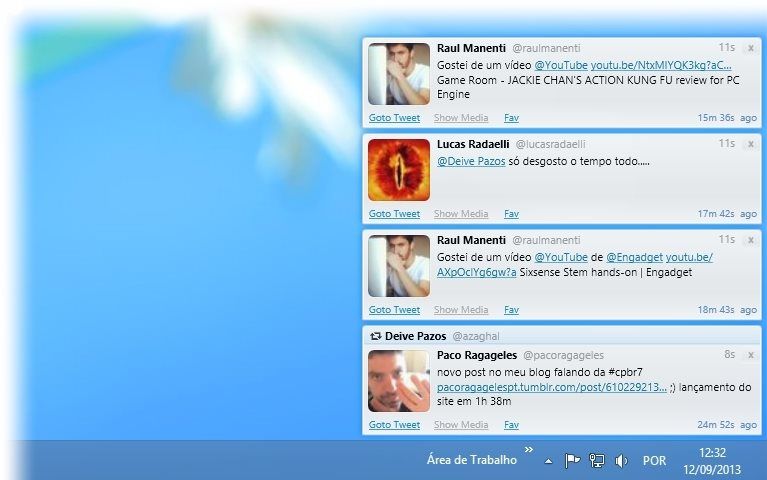
Task: Click the Deive Pazos retweeter name
Action: 415,336
